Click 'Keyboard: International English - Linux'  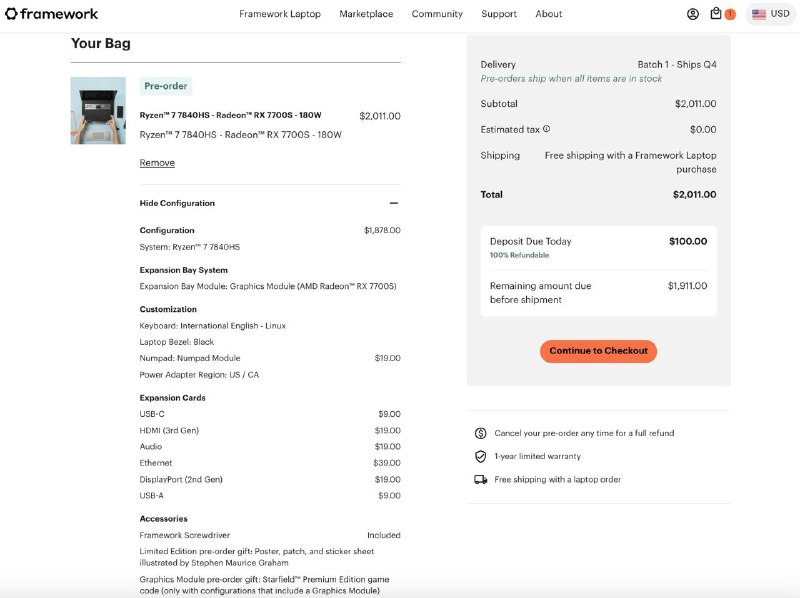coord(212,326)
